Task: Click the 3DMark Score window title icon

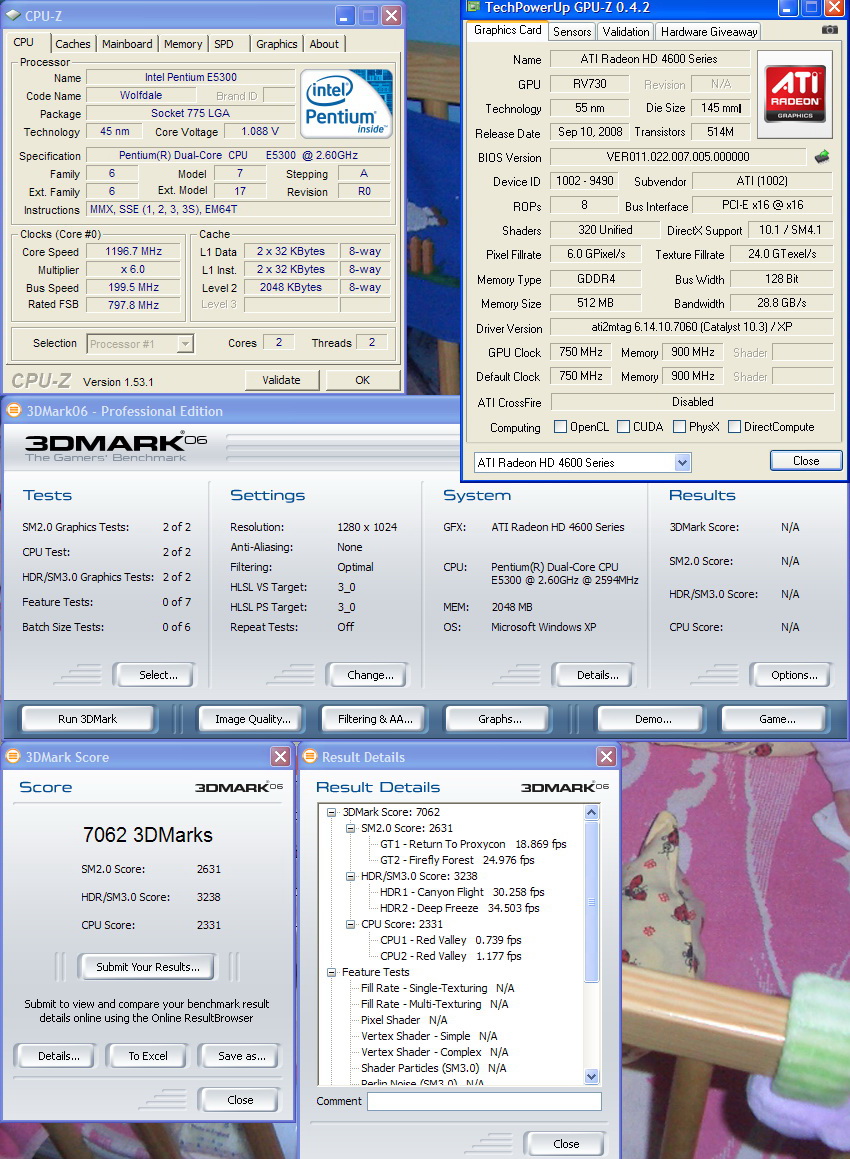Action: [x=13, y=757]
